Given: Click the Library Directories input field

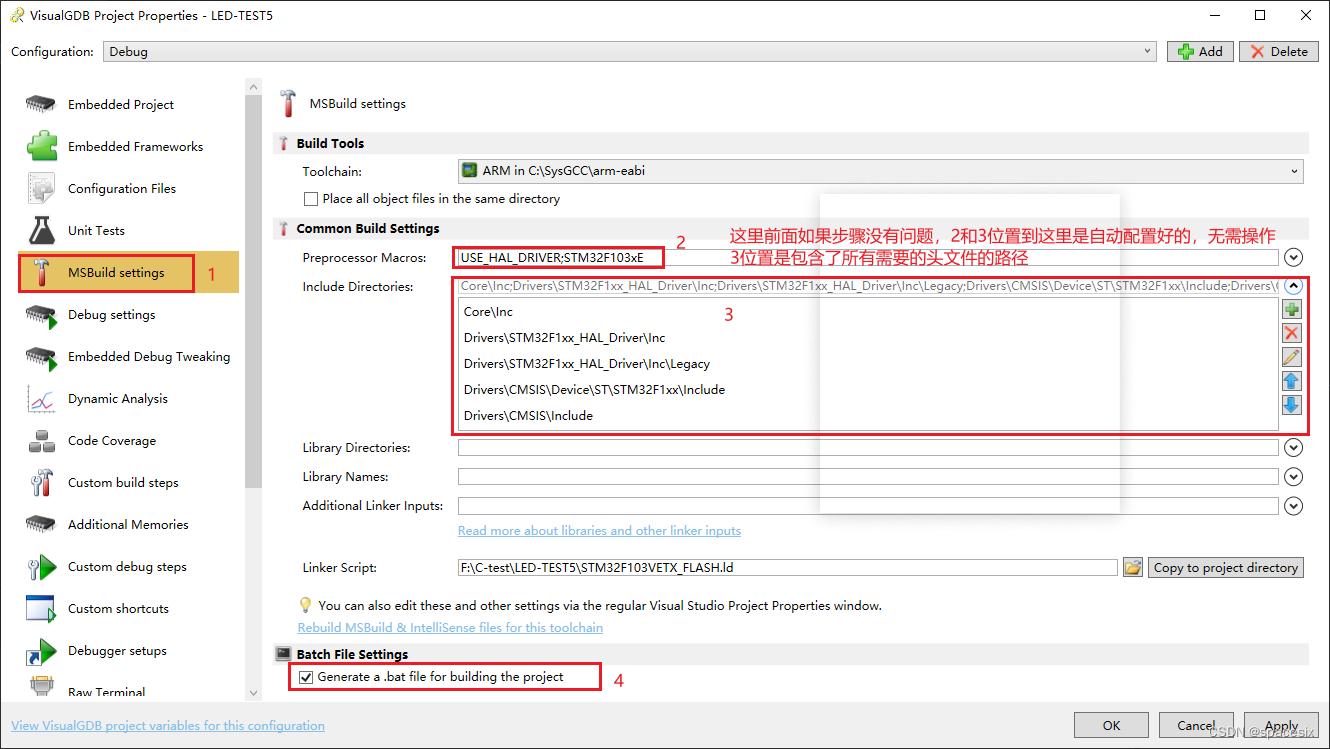Looking at the screenshot, I should point(867,448).
